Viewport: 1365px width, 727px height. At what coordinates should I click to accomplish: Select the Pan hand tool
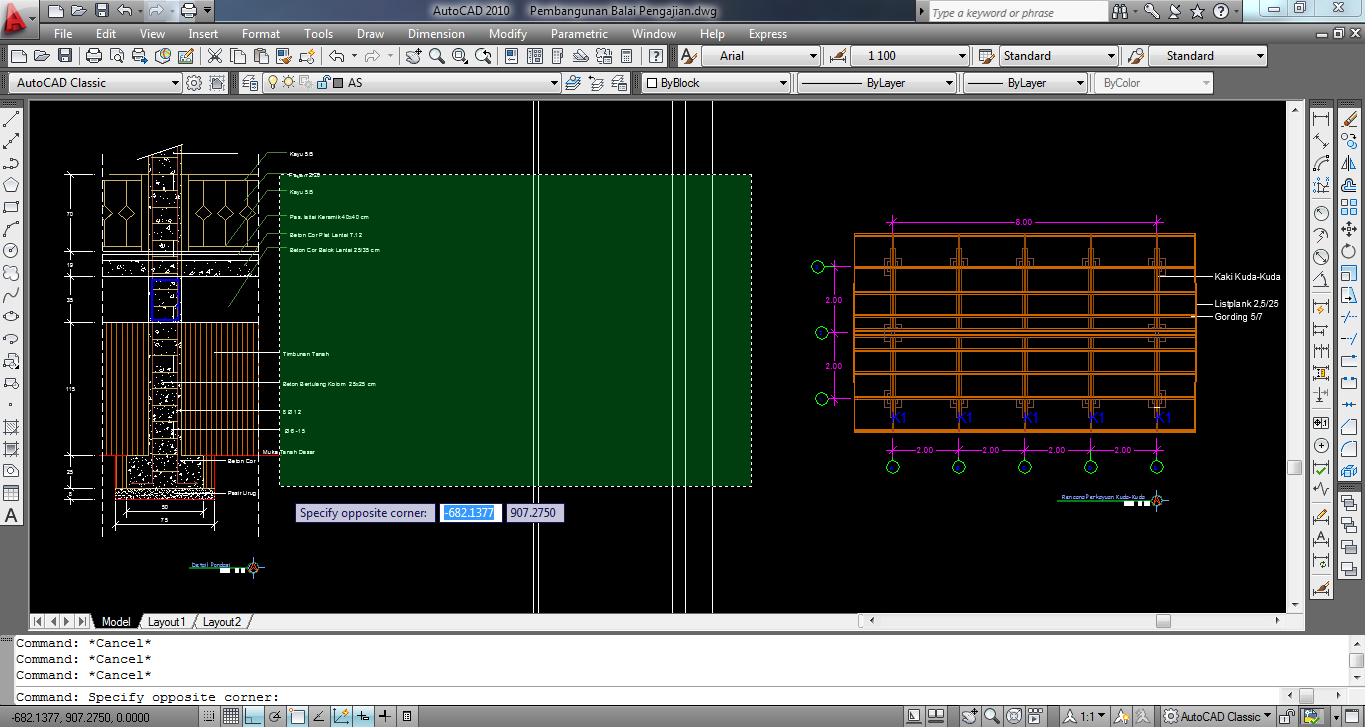point(413,56)
